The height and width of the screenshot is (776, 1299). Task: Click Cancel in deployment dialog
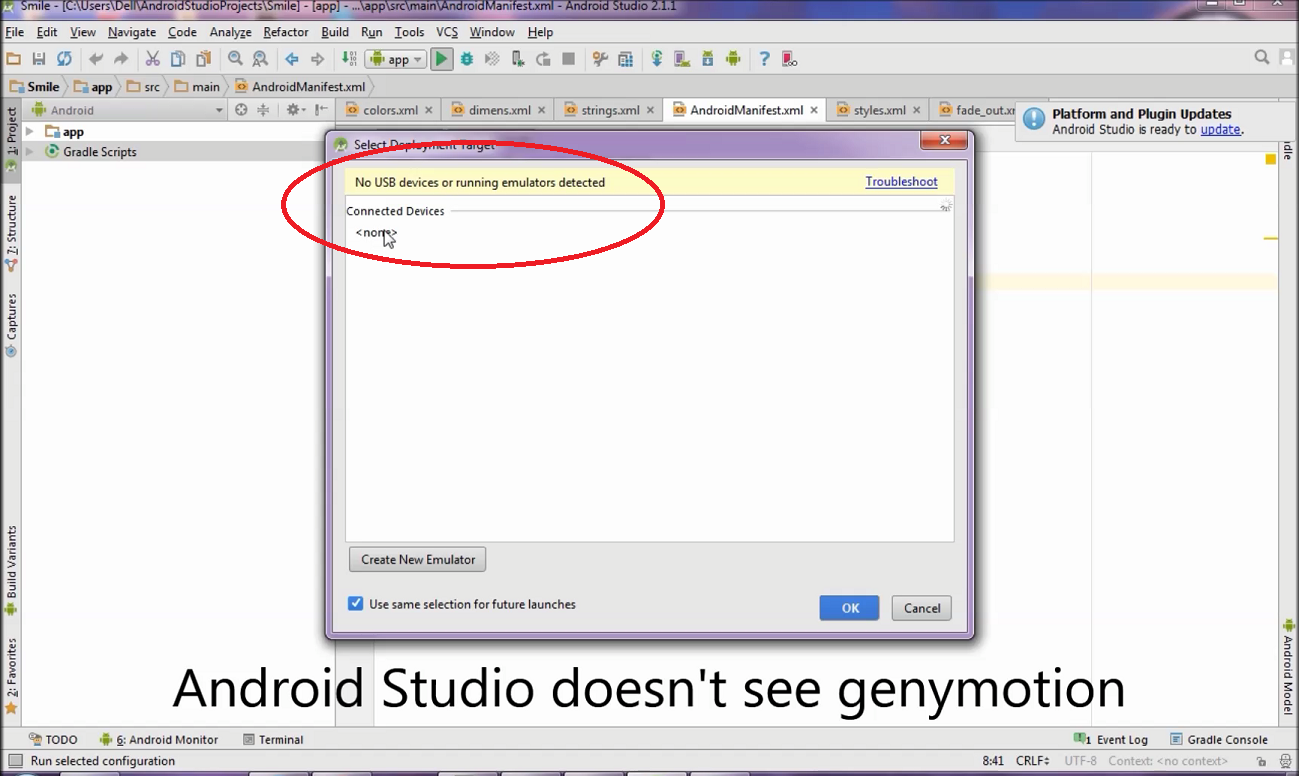click(x=922, y=608)
